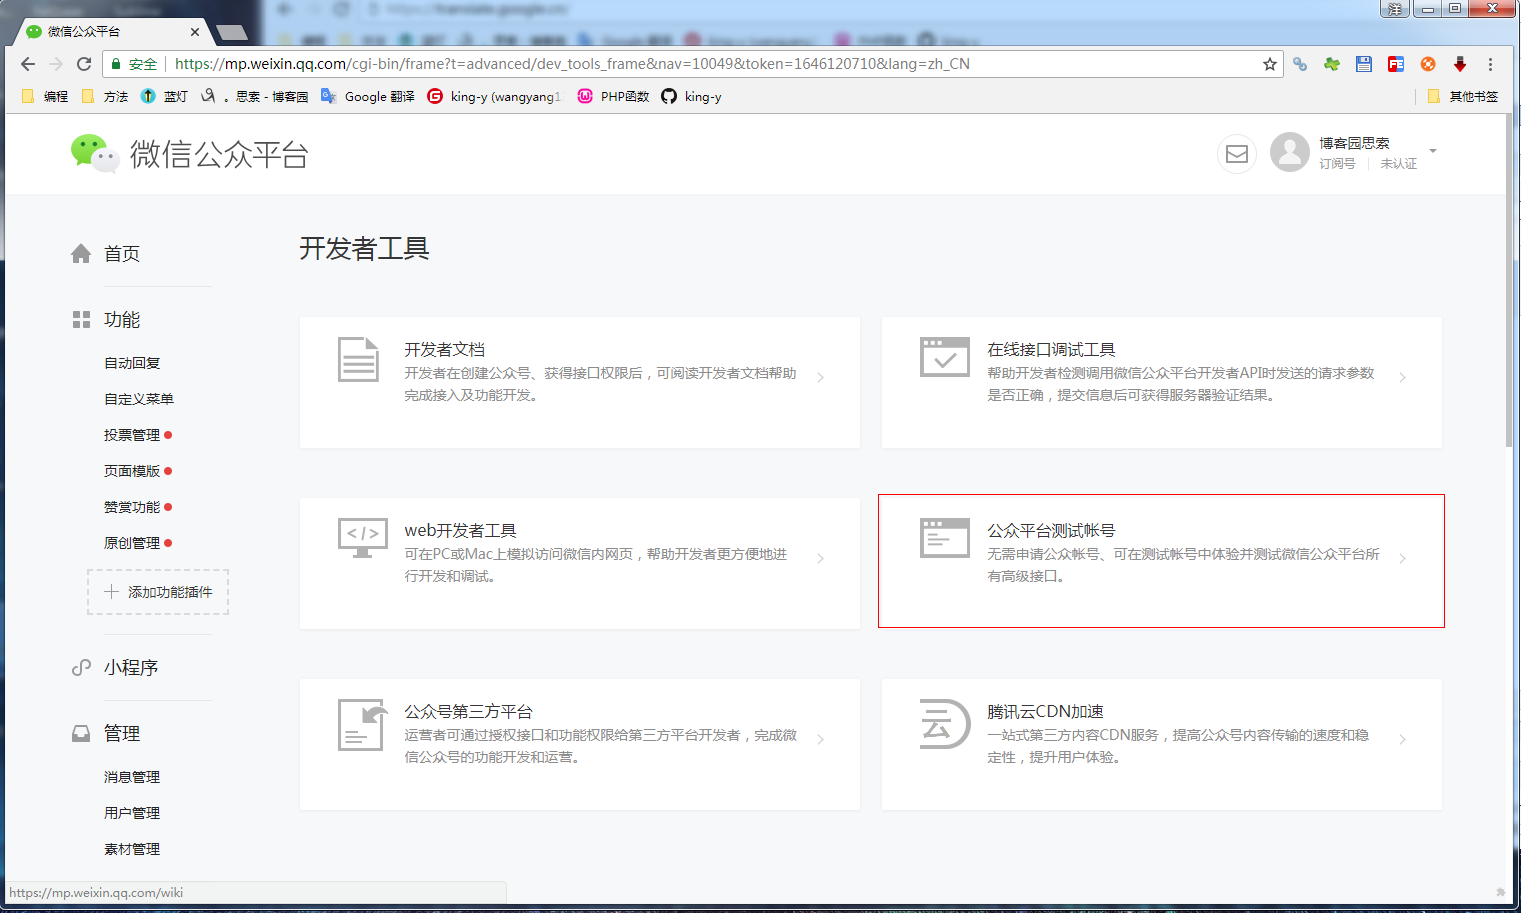The height and width of the screenshot is (913, 1521).
Task: Click the cloud icon of 腾讯云CDN加速
Action: click(x=945, y=724)
